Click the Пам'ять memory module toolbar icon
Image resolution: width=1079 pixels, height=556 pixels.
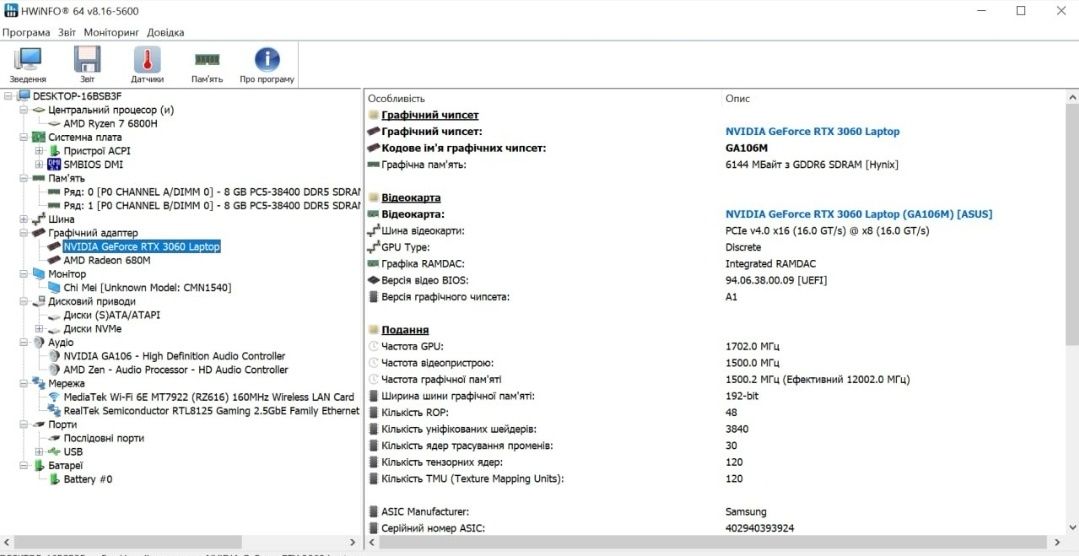click(207, 60)
